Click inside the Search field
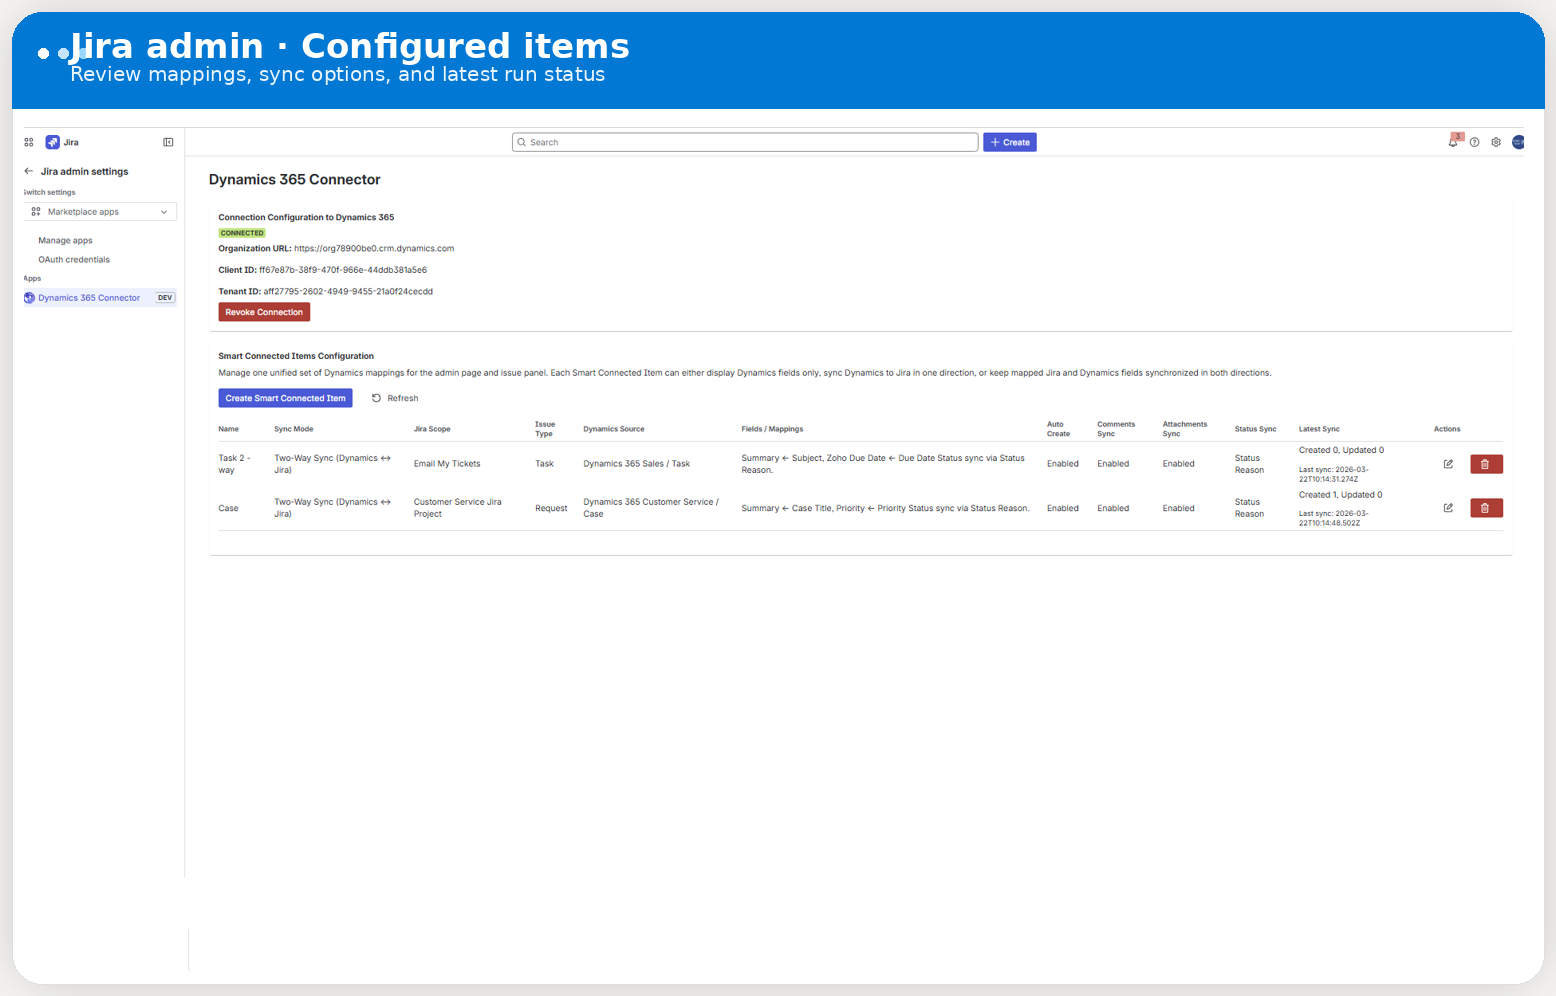The height and width of the screenshot is (996, 1556). tap(745, 141)
